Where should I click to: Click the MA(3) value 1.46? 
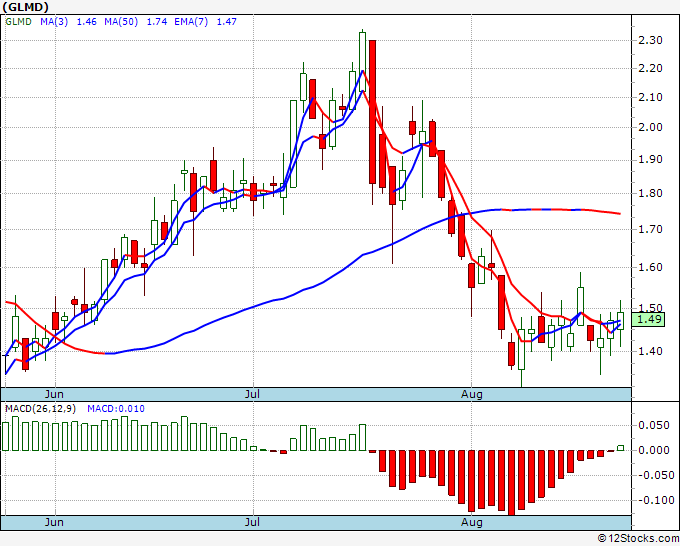tap(86, 22)
